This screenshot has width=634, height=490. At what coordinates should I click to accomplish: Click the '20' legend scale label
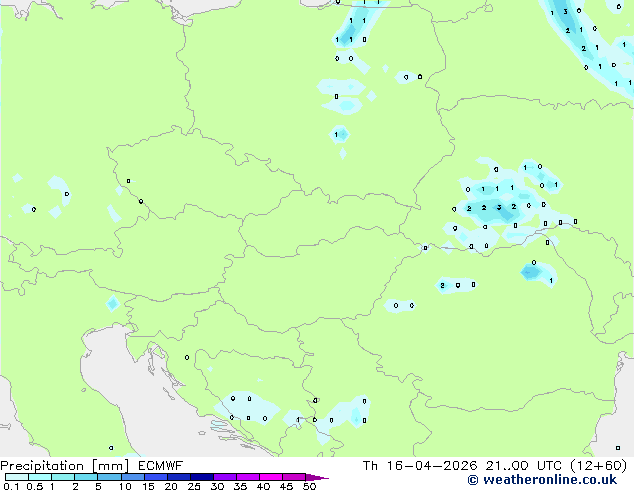pos(171,486)
